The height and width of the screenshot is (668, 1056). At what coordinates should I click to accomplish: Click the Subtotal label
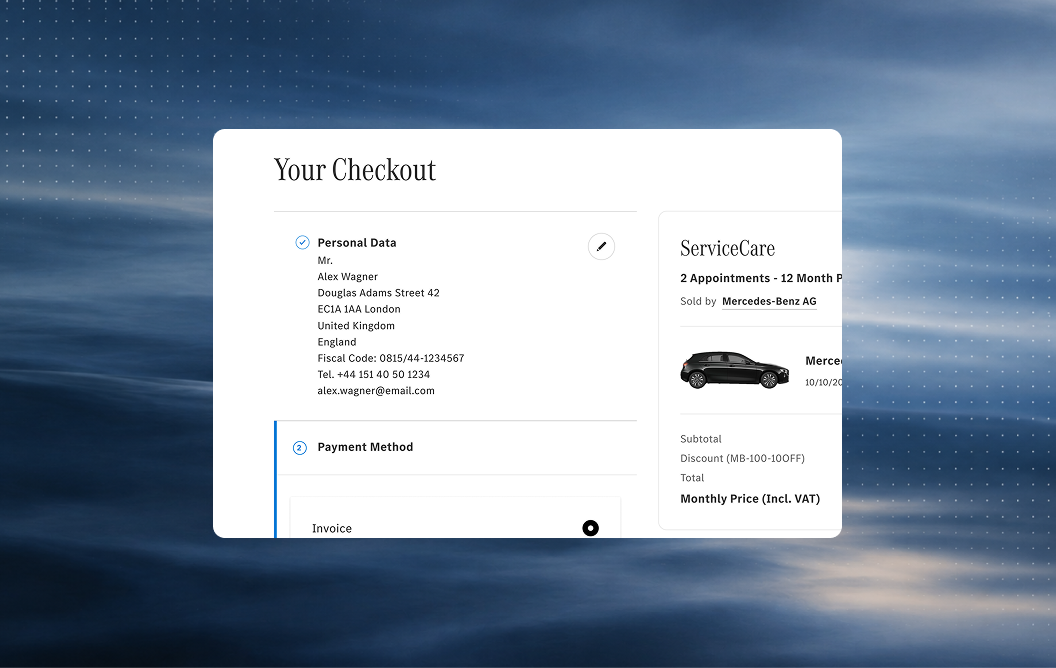[x=701, y=439]
